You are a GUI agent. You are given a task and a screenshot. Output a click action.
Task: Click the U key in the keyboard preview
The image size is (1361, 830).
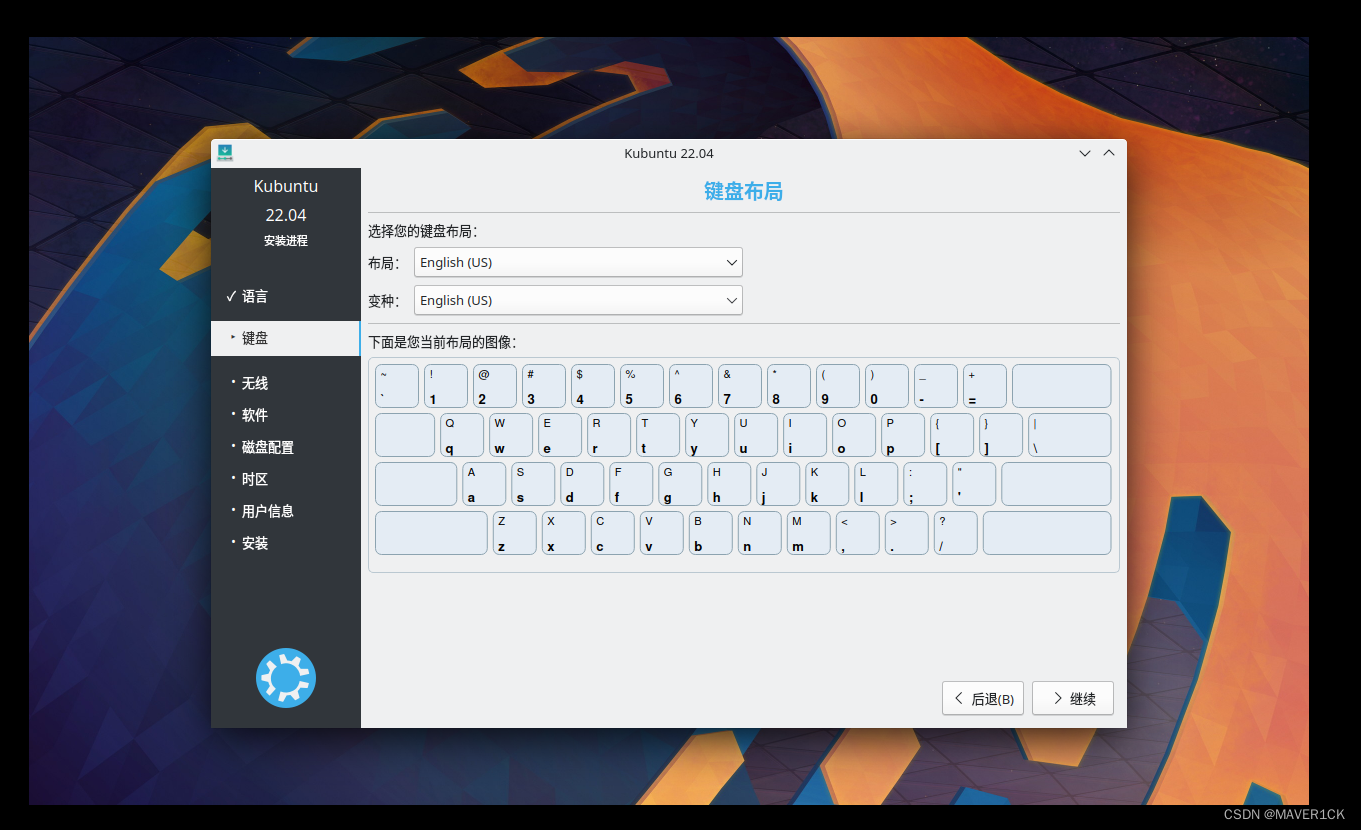pos(756,435)
